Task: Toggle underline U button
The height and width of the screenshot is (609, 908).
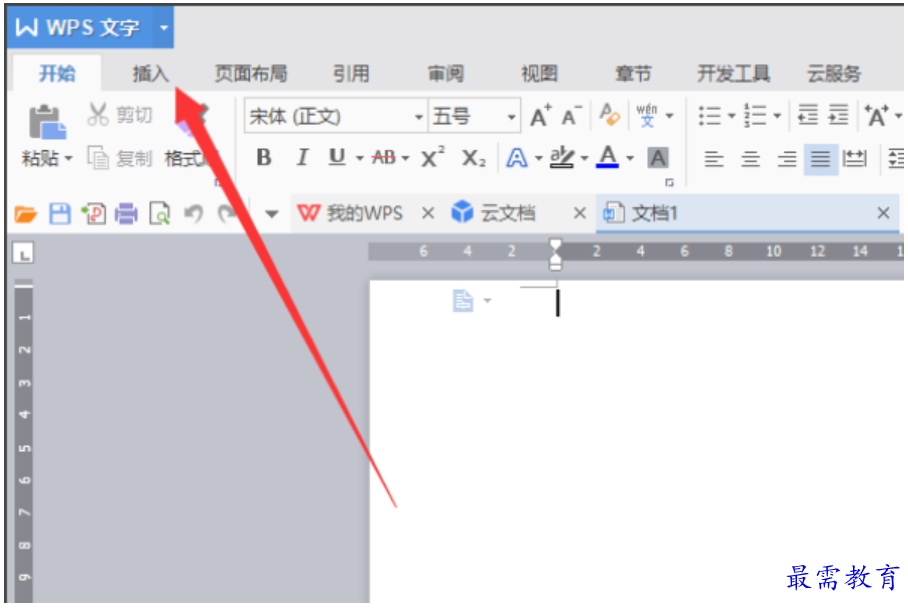Action: pos(337,157)
